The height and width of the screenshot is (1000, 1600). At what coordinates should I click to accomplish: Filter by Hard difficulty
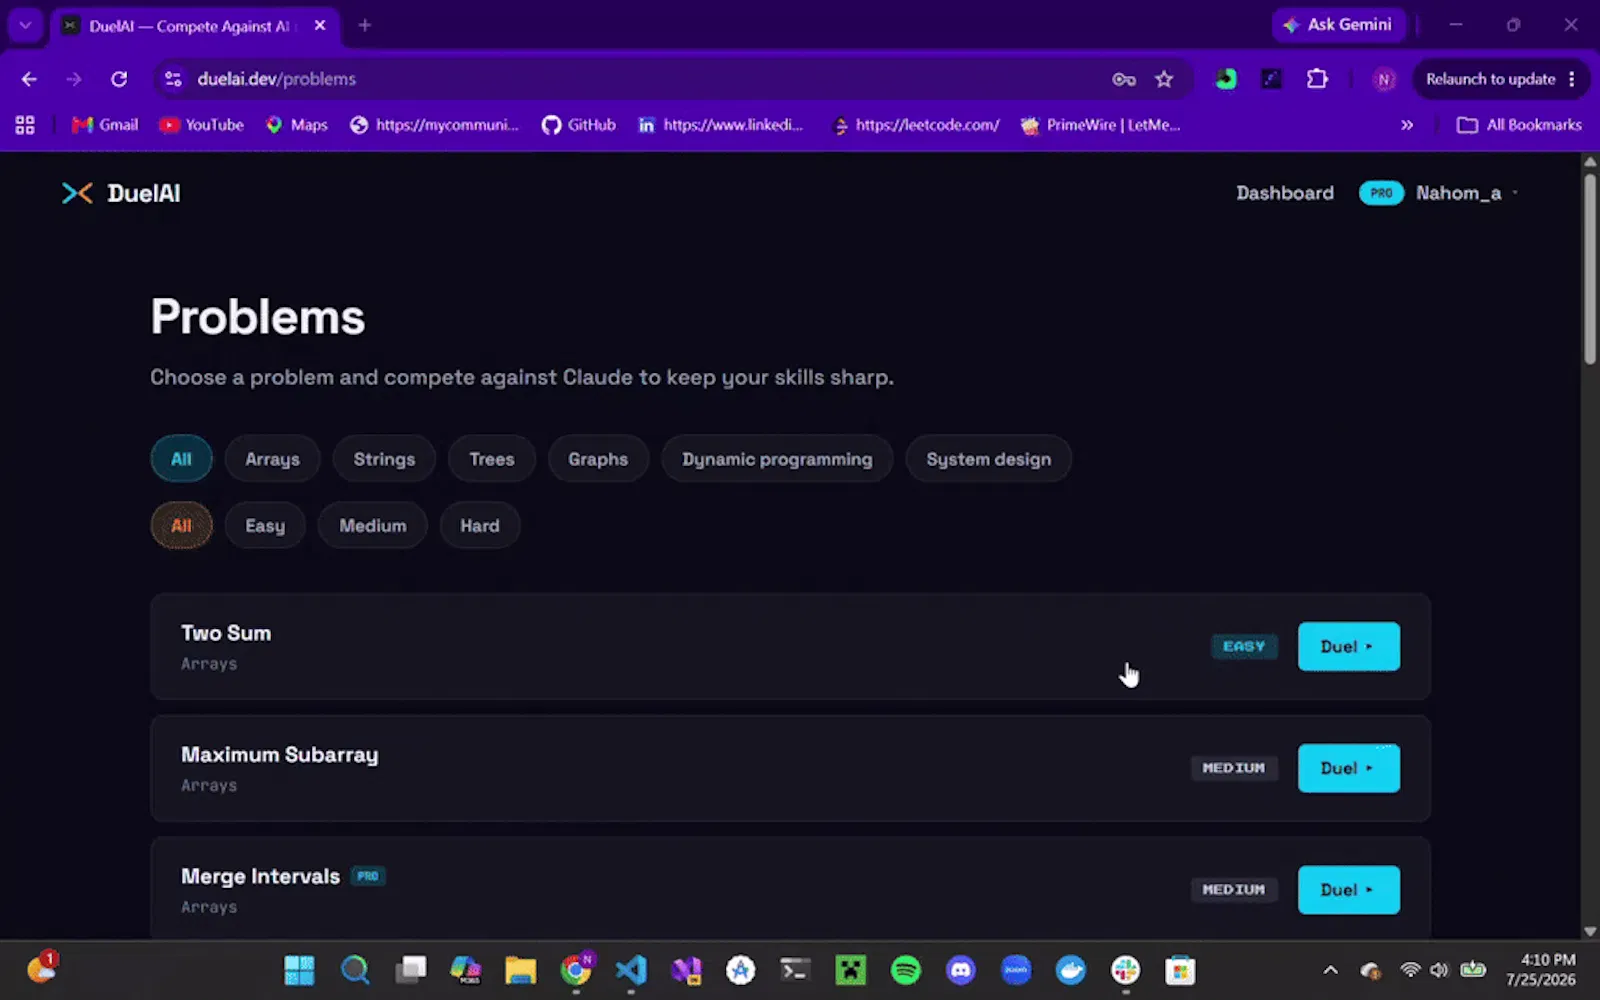coord(480,525)
